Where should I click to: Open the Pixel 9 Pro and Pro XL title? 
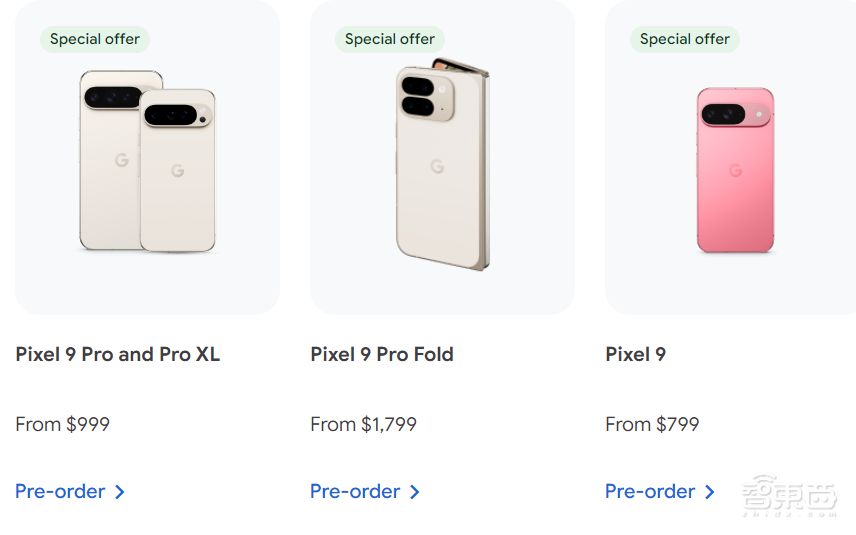[x=118, y=354]
